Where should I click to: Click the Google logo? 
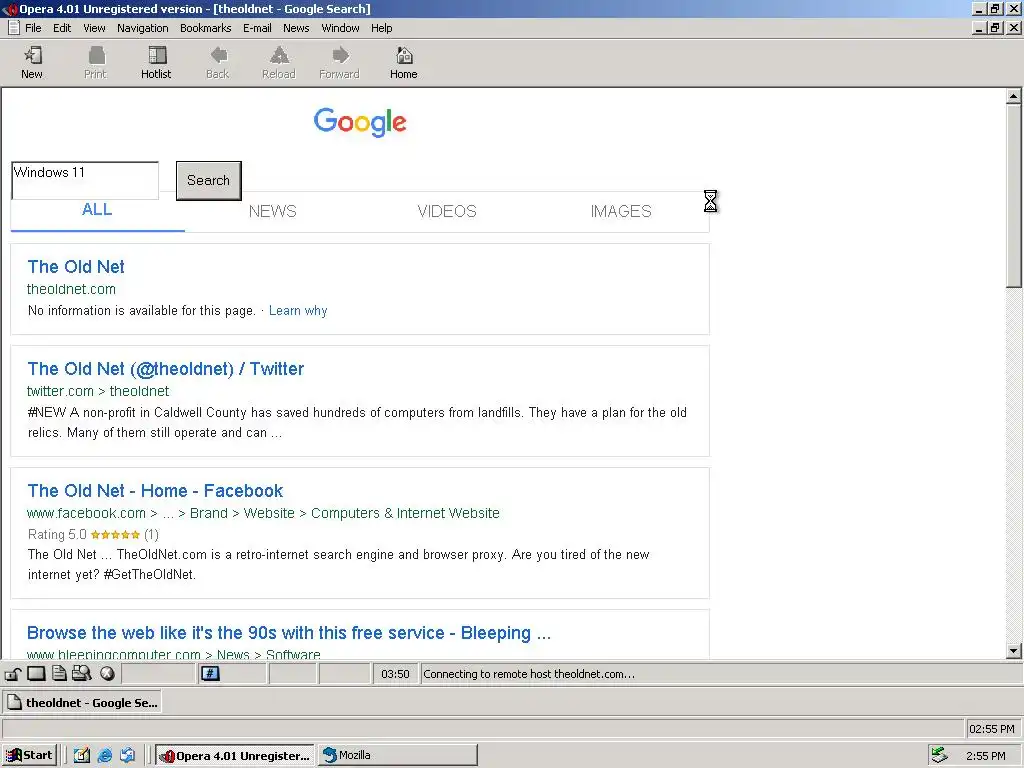[x=360, y=122]
